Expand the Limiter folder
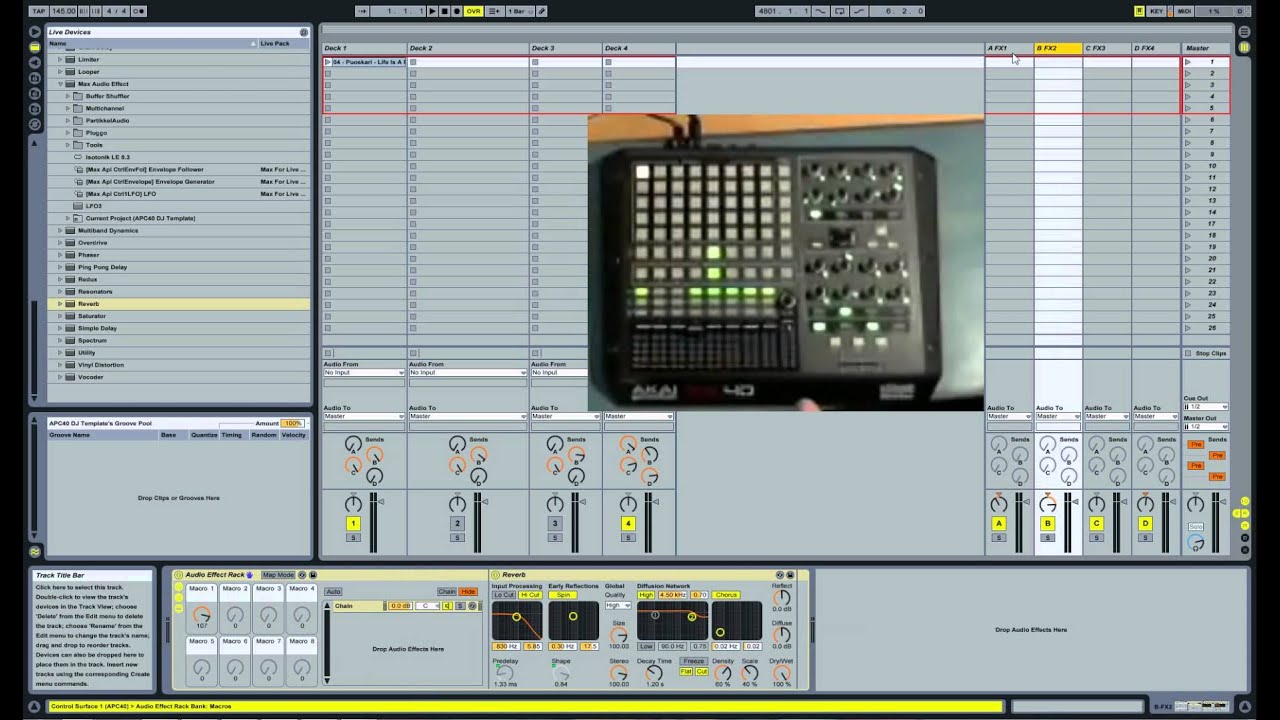The image size is (1280, 720). tap(60, 60)
